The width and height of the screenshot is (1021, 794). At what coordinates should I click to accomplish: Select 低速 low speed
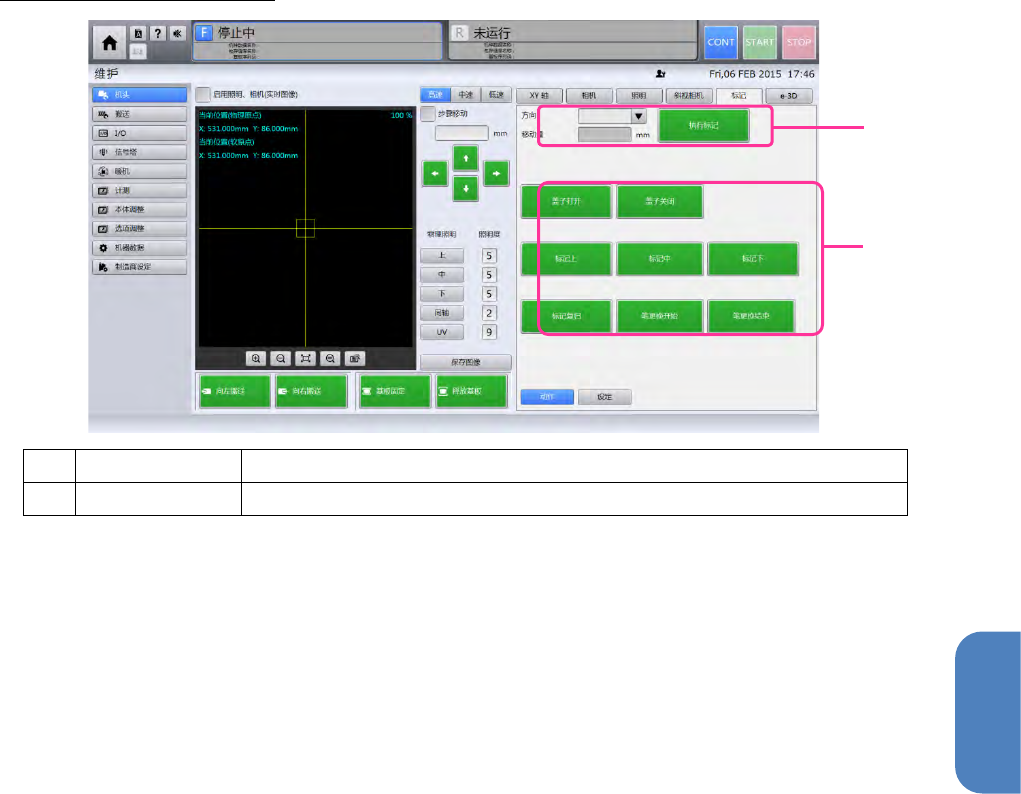(496, 95)
